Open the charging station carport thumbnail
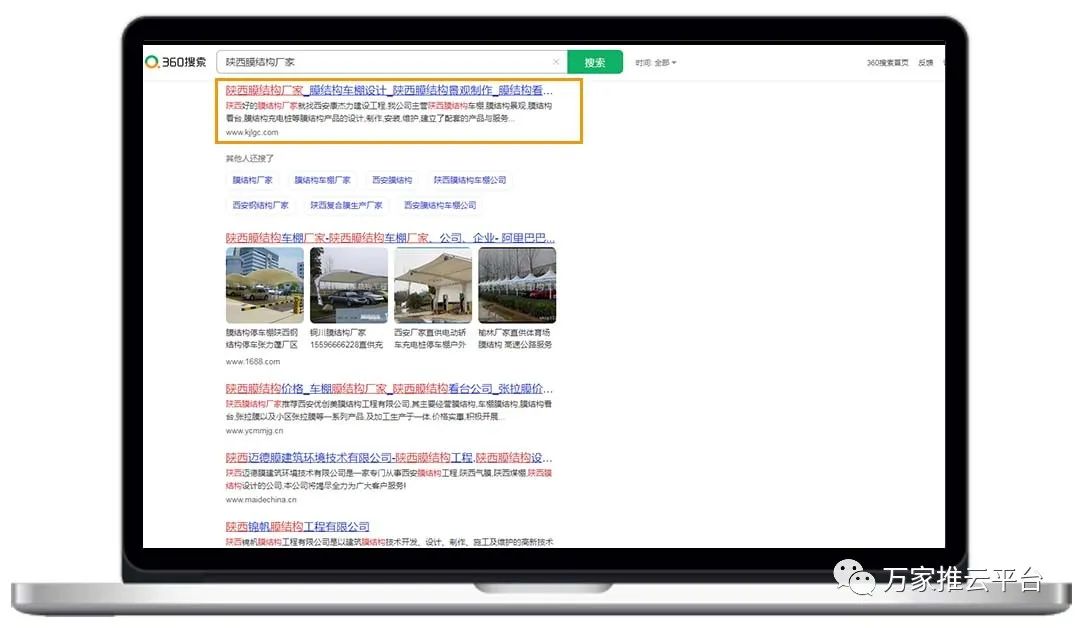 click(433, 285)
